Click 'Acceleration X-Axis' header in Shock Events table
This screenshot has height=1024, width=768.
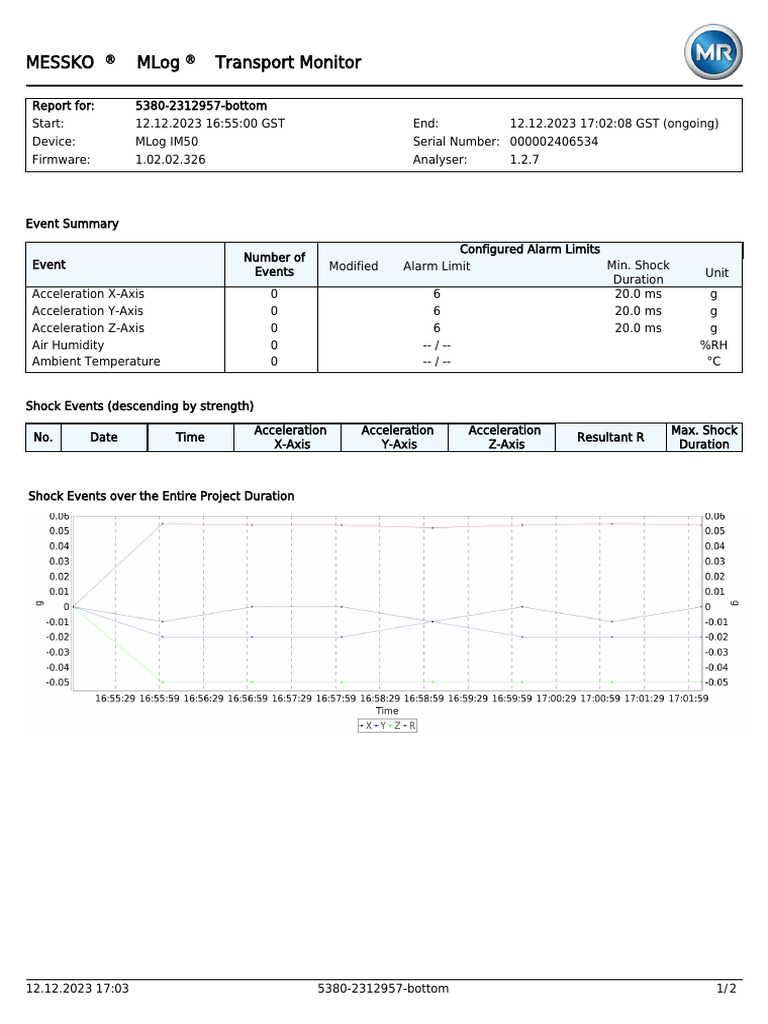(290, 437)
